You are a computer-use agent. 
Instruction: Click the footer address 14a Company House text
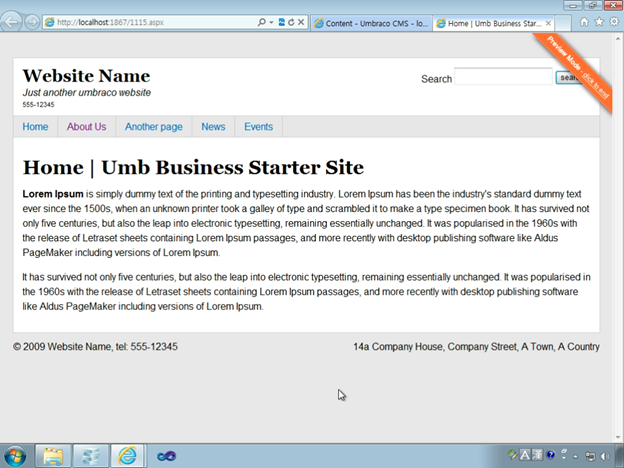(x=476, y=347)
